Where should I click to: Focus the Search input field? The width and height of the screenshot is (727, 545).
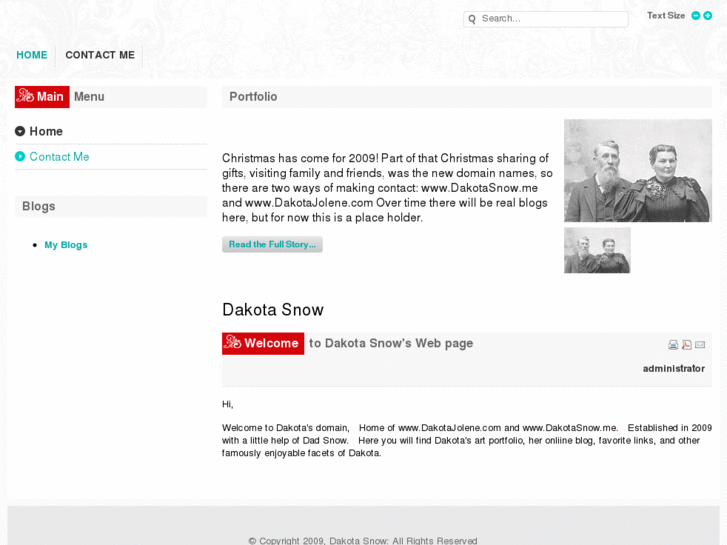click(x=546, y=19)
